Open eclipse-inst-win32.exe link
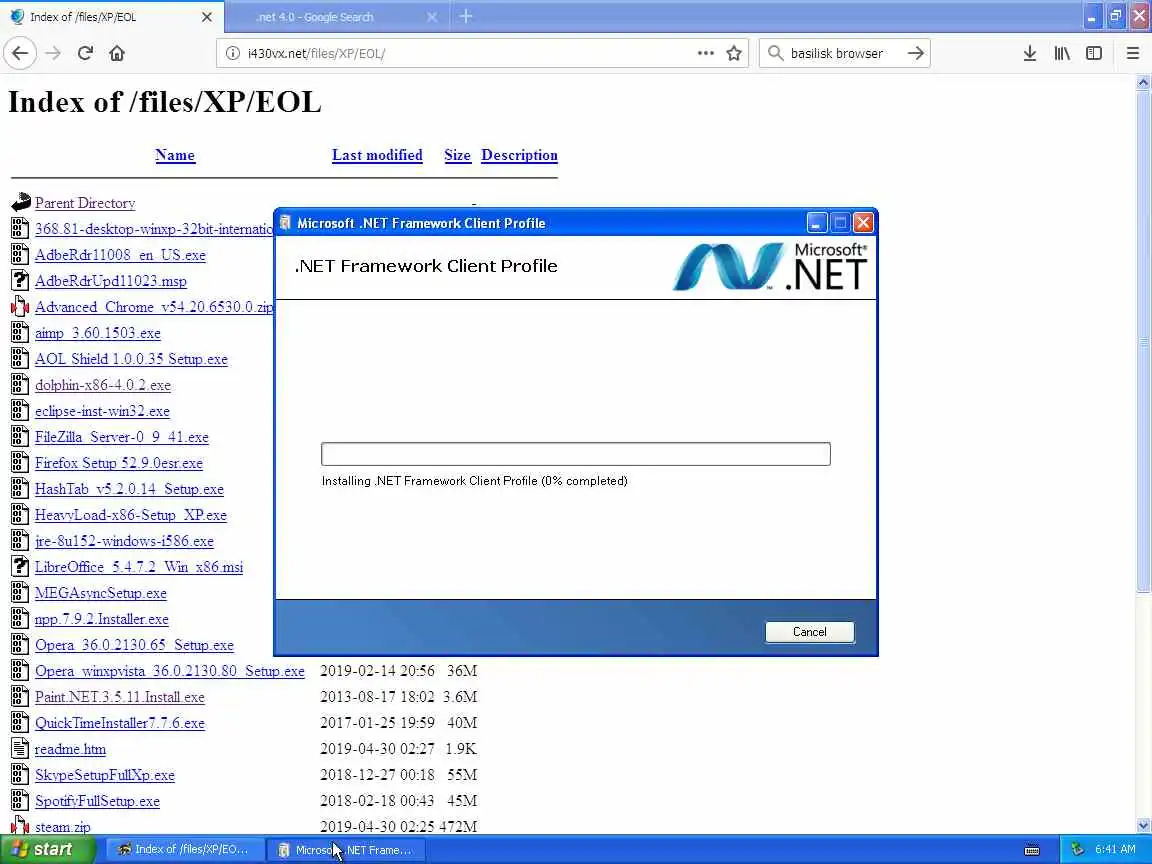This screenshot has height=864, width=1152. pyautogui.click(x=102, y=411)
